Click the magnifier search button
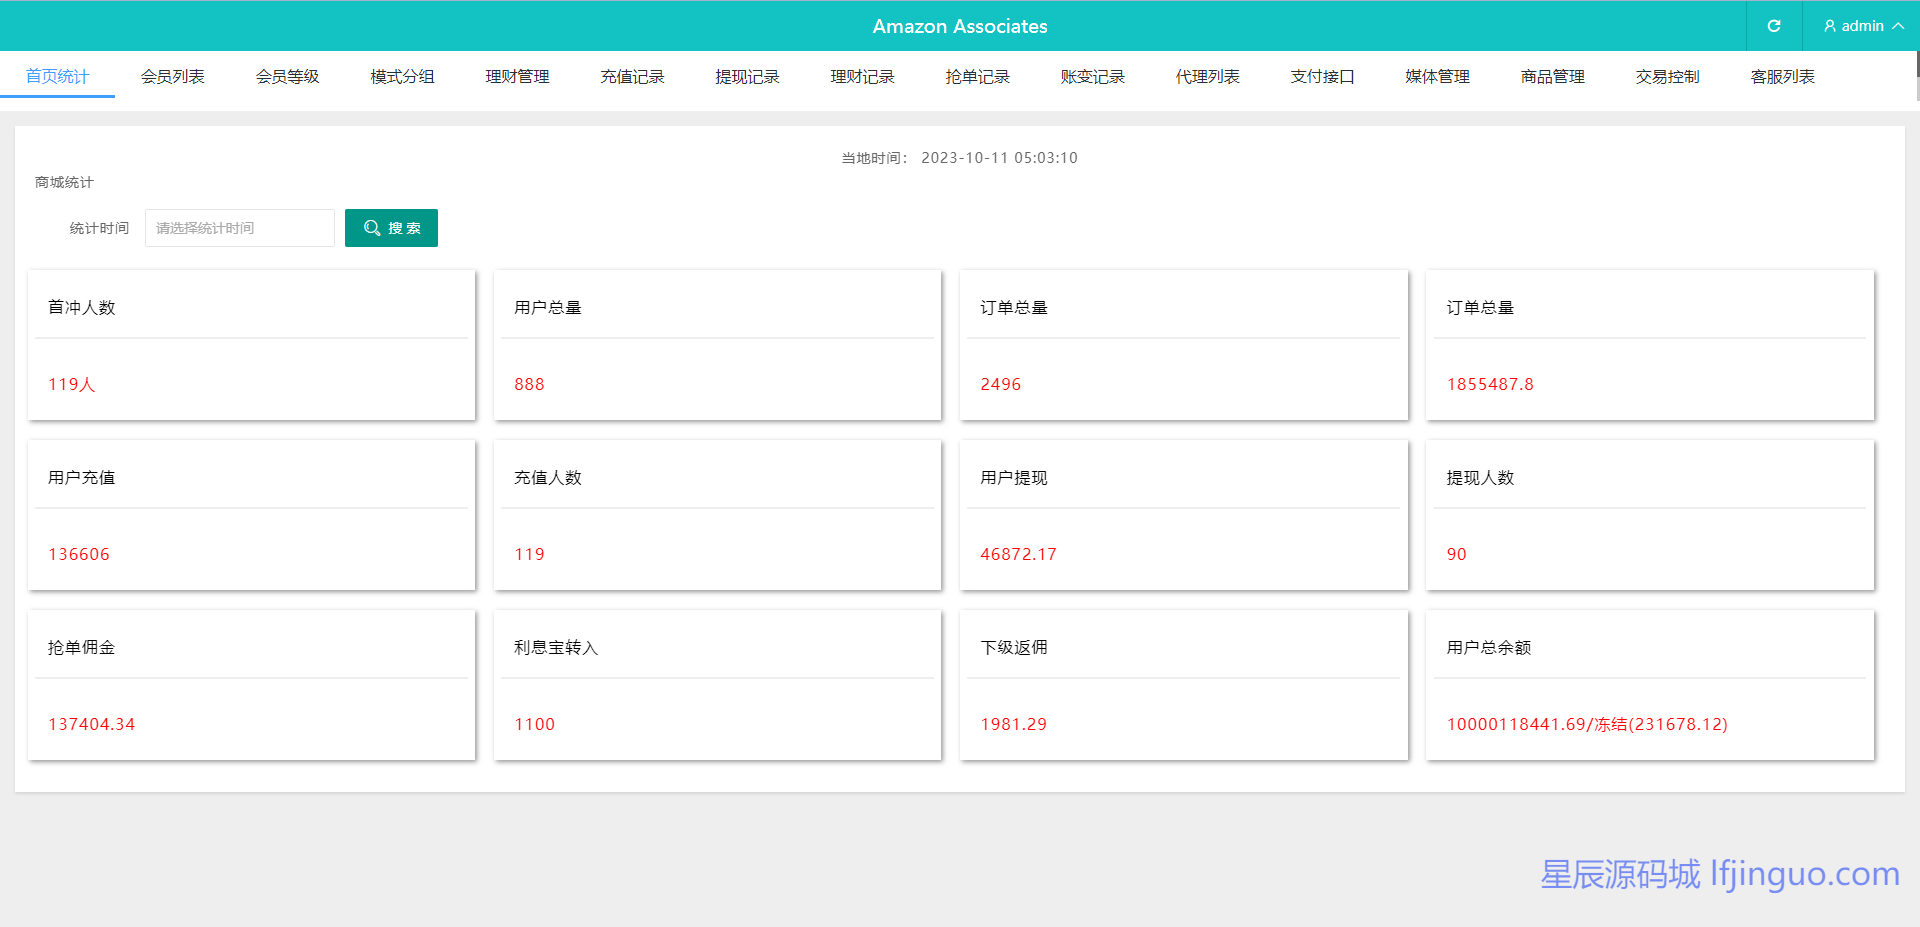This screenshot has width=1920, height=927. (391, 228)
